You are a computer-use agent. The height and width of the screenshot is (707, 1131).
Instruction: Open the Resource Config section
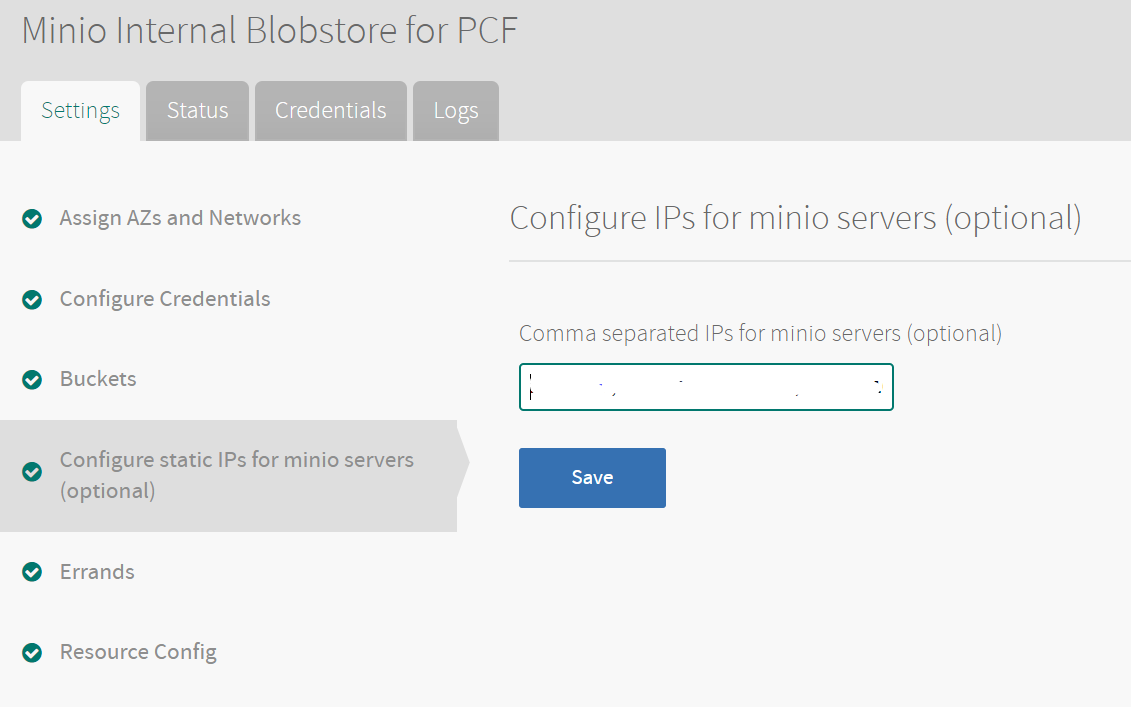click(138, 651)
